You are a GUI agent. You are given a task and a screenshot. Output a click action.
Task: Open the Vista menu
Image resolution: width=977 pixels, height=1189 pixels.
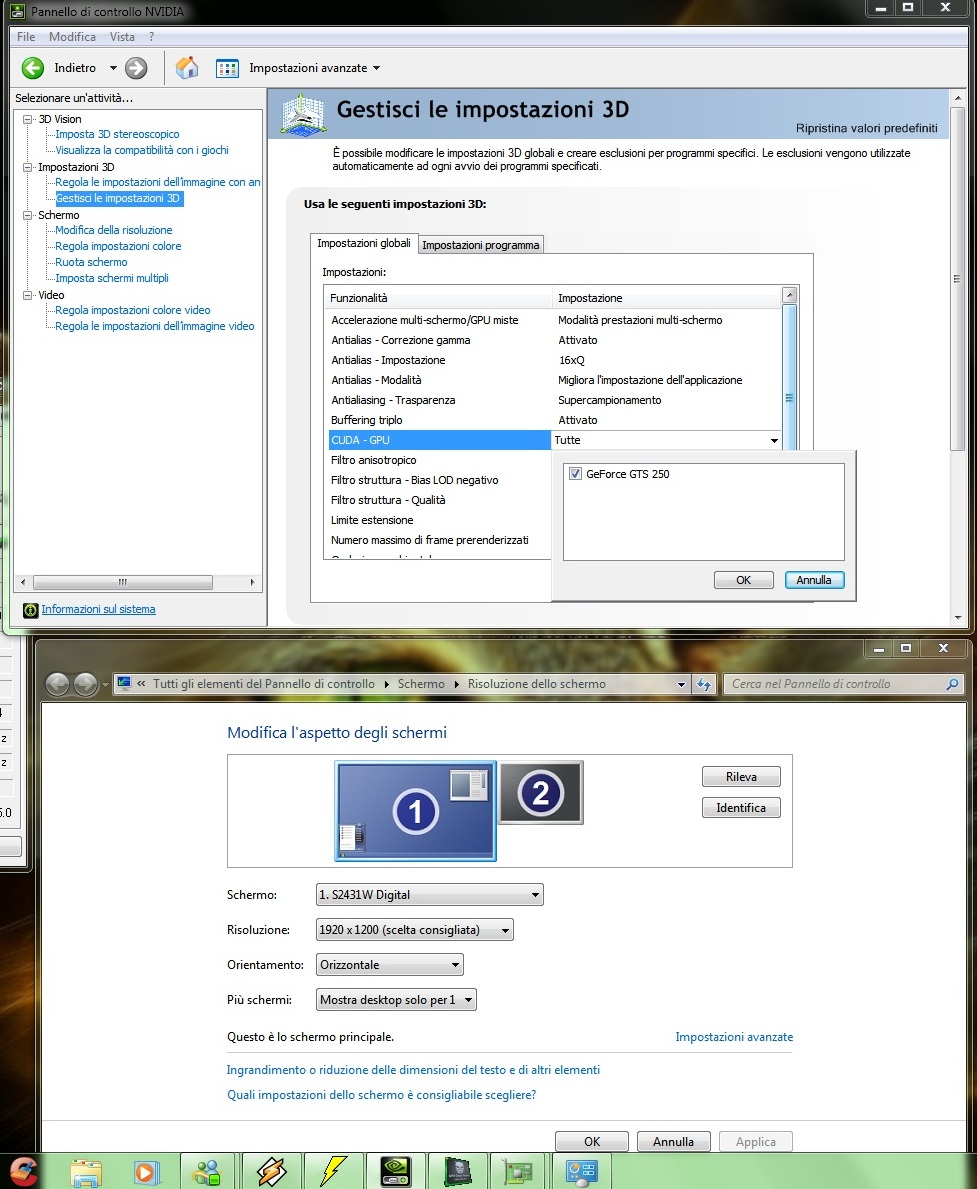(x=122, y=36)
